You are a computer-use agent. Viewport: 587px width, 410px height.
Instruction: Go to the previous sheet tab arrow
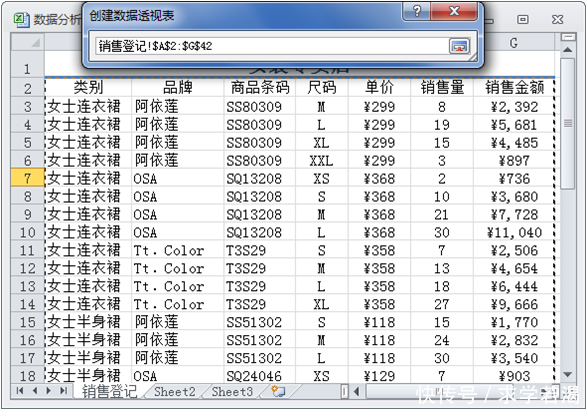[35, 391]
